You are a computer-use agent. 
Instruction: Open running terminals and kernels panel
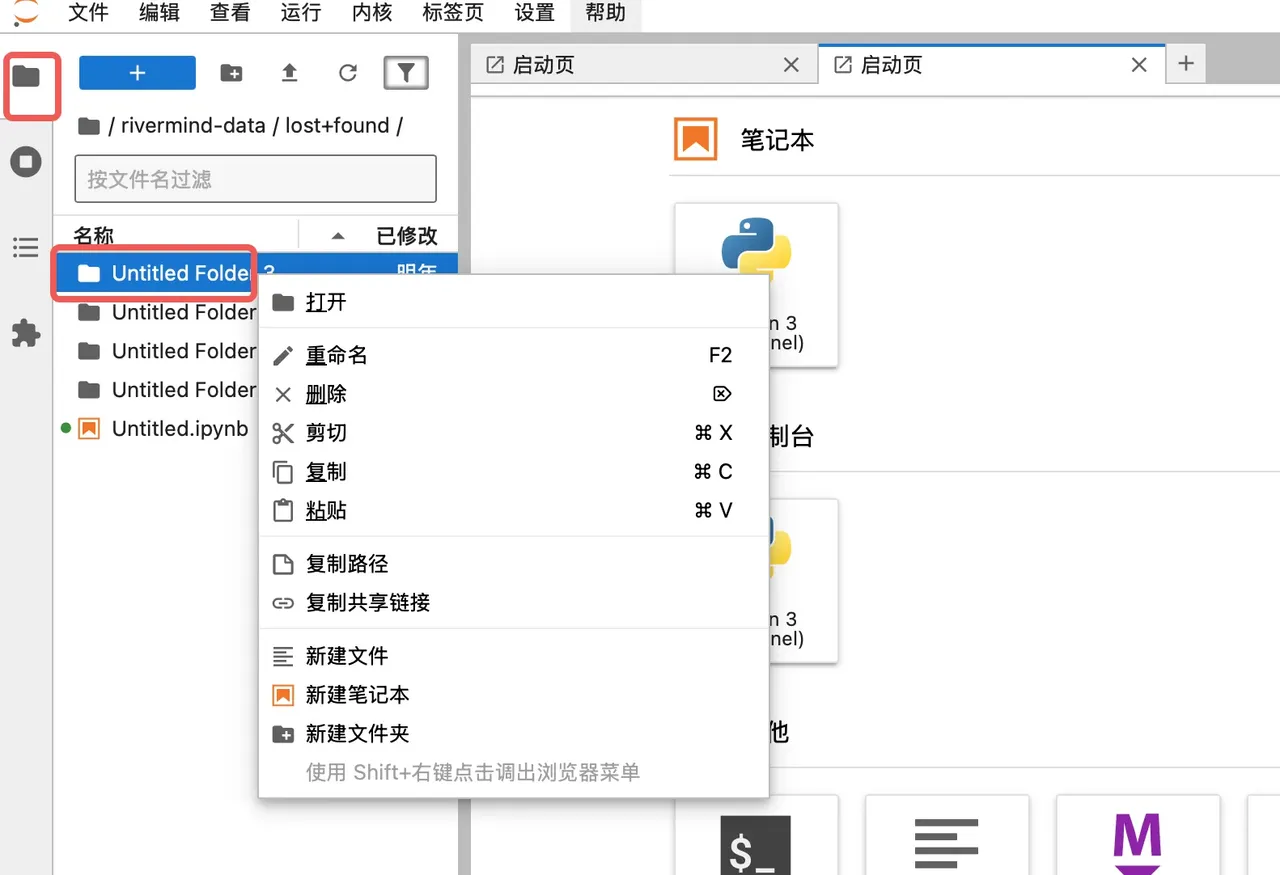pyautogui.click(x=26, y=162)
